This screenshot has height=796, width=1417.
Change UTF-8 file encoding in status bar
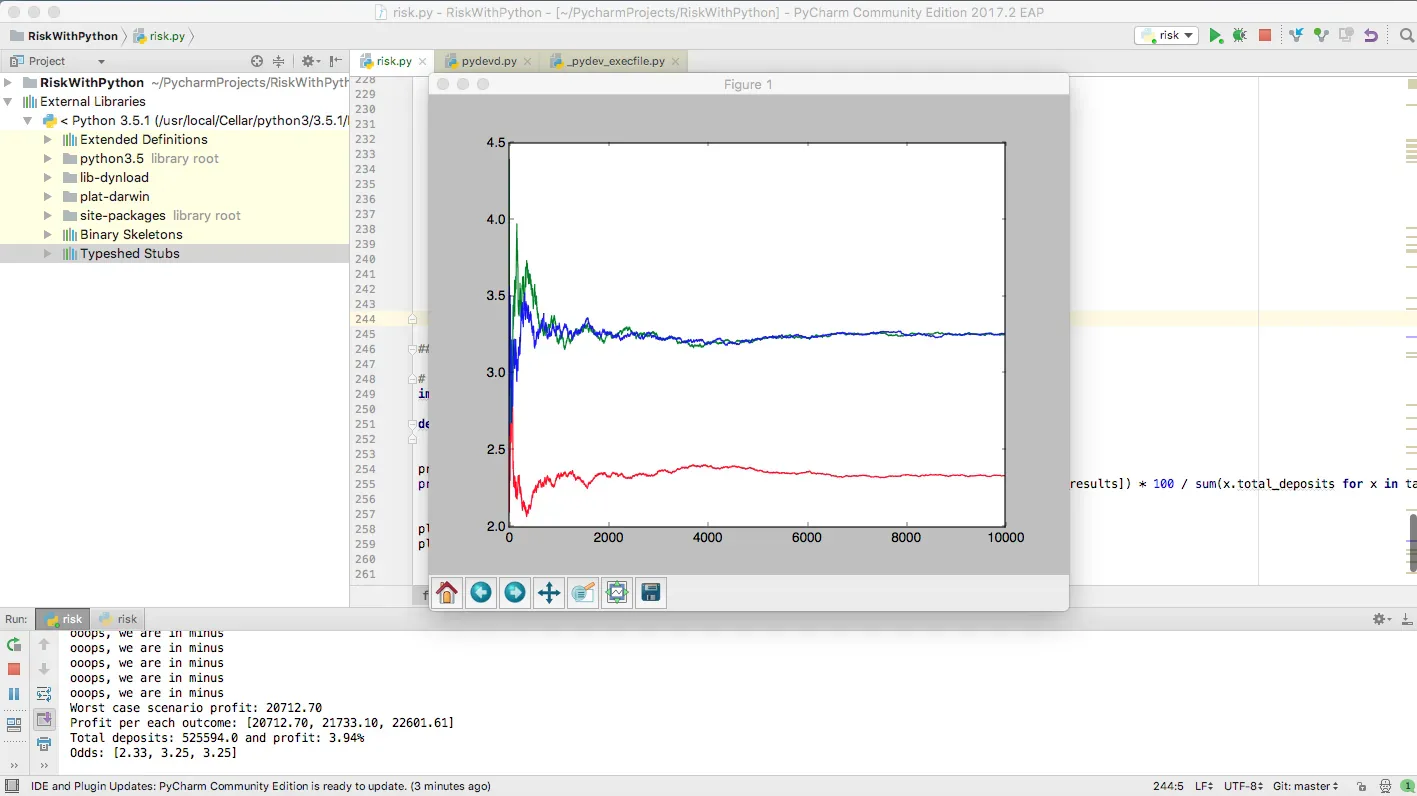pyautogui.click(x=1242, y=786)
